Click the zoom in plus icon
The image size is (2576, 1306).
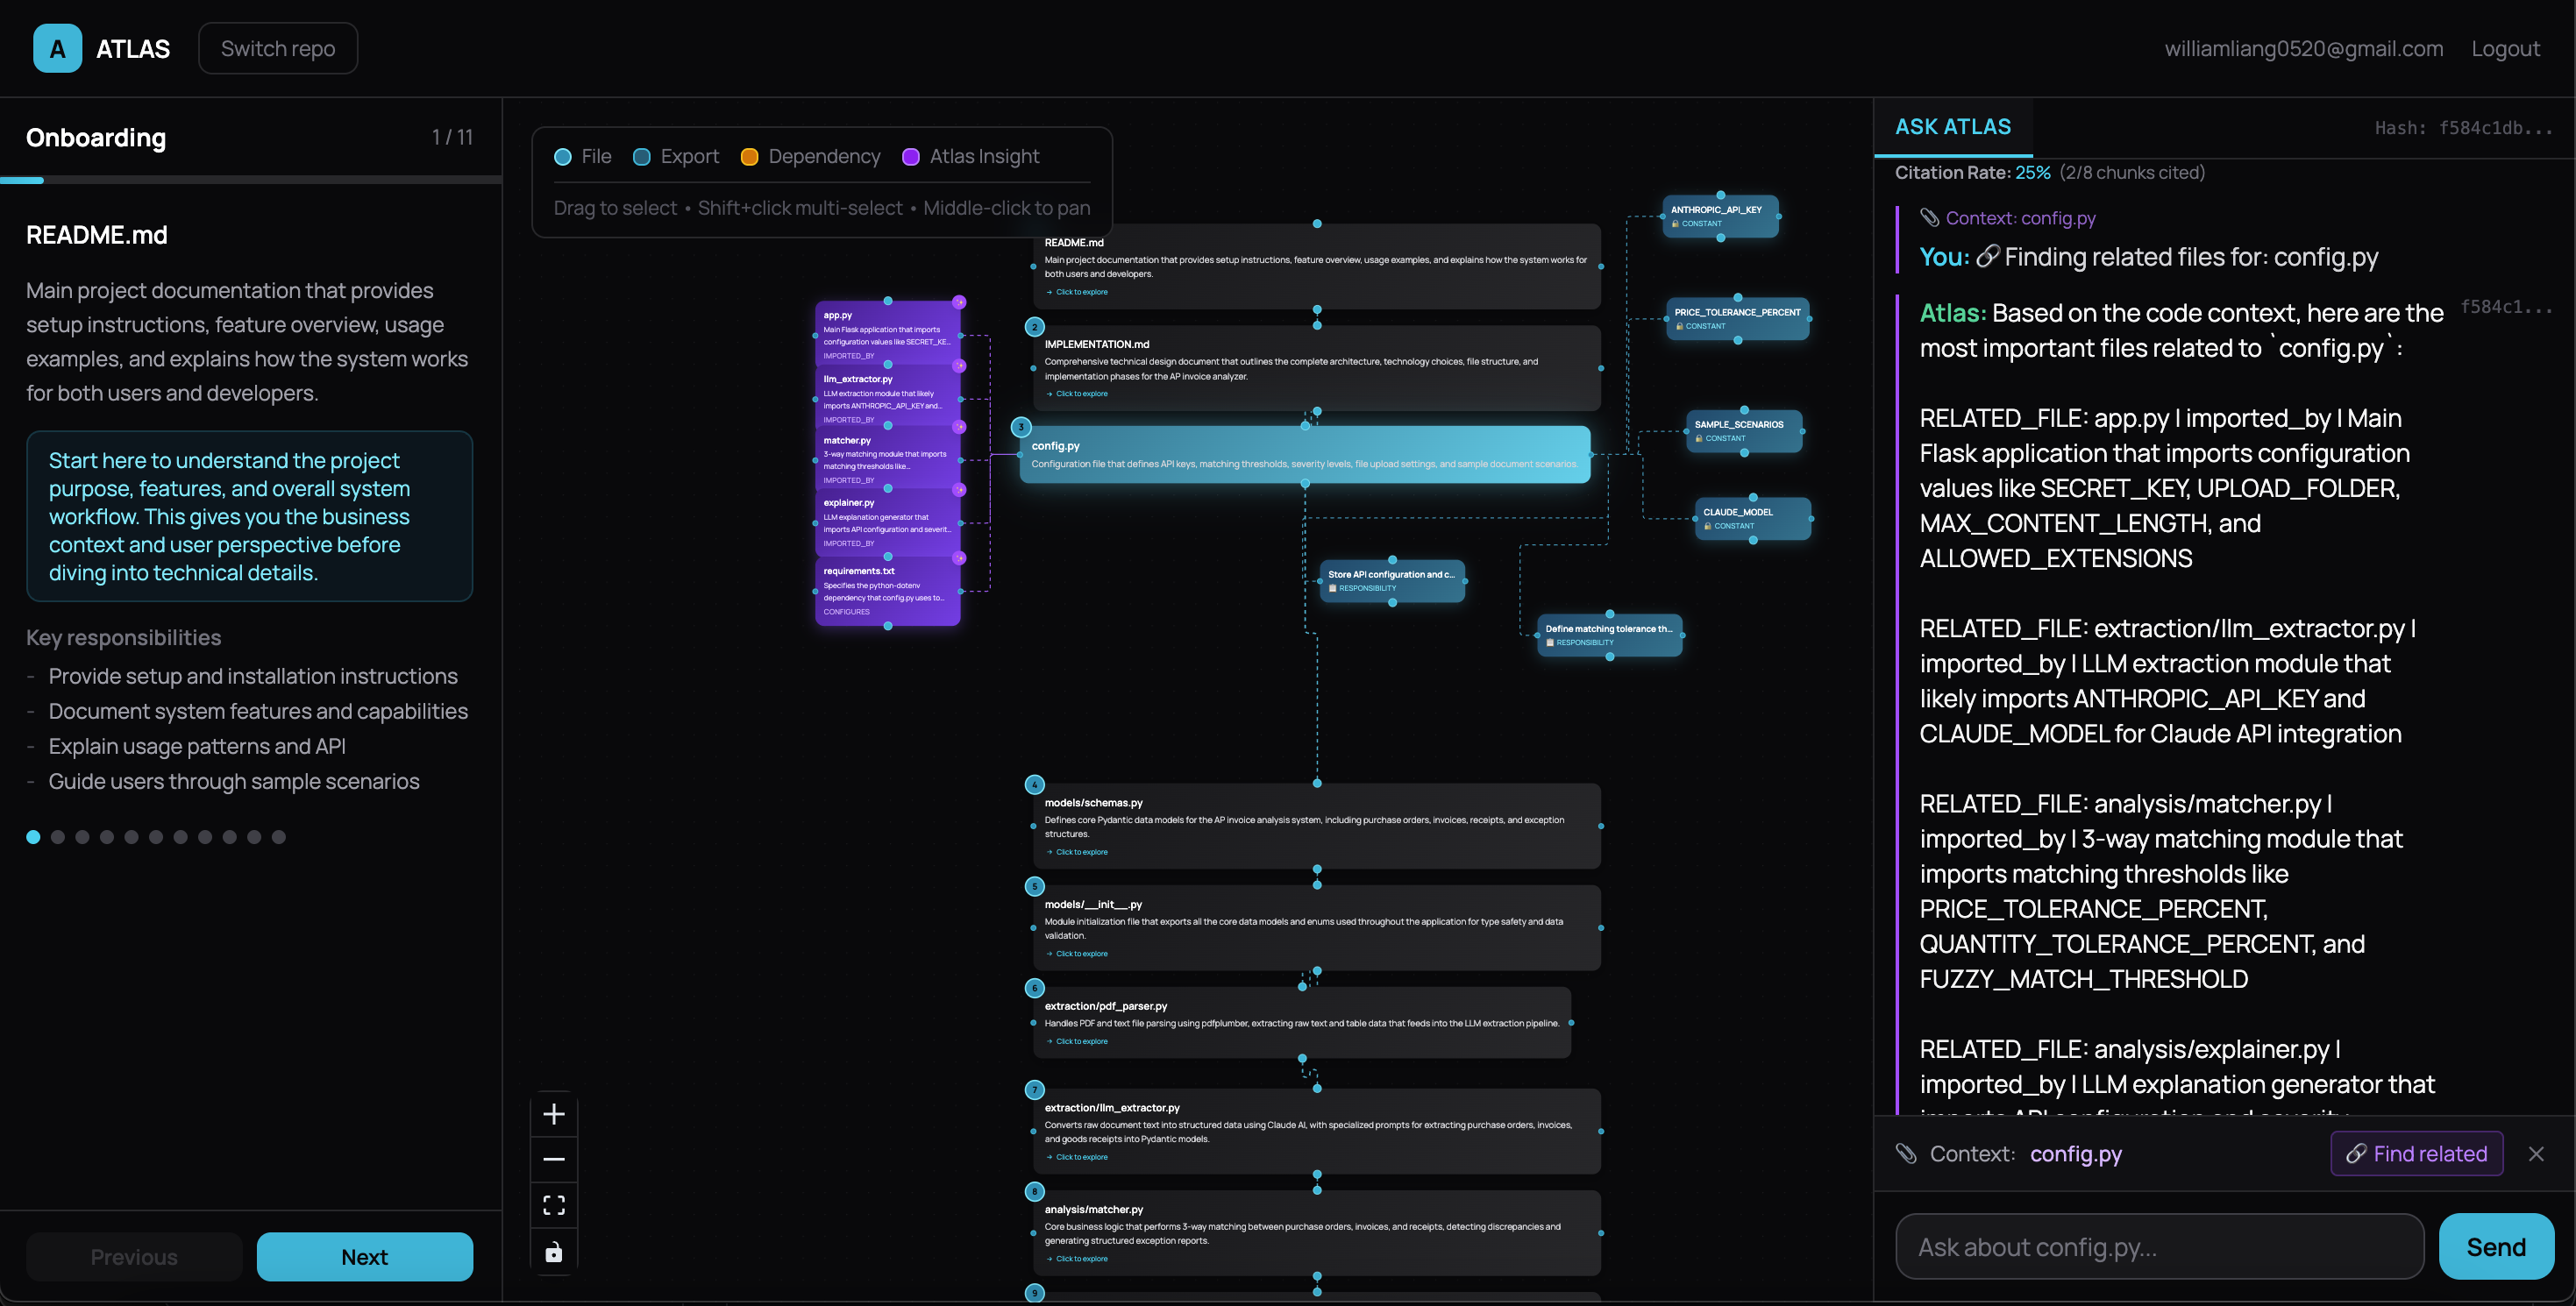553,1113
